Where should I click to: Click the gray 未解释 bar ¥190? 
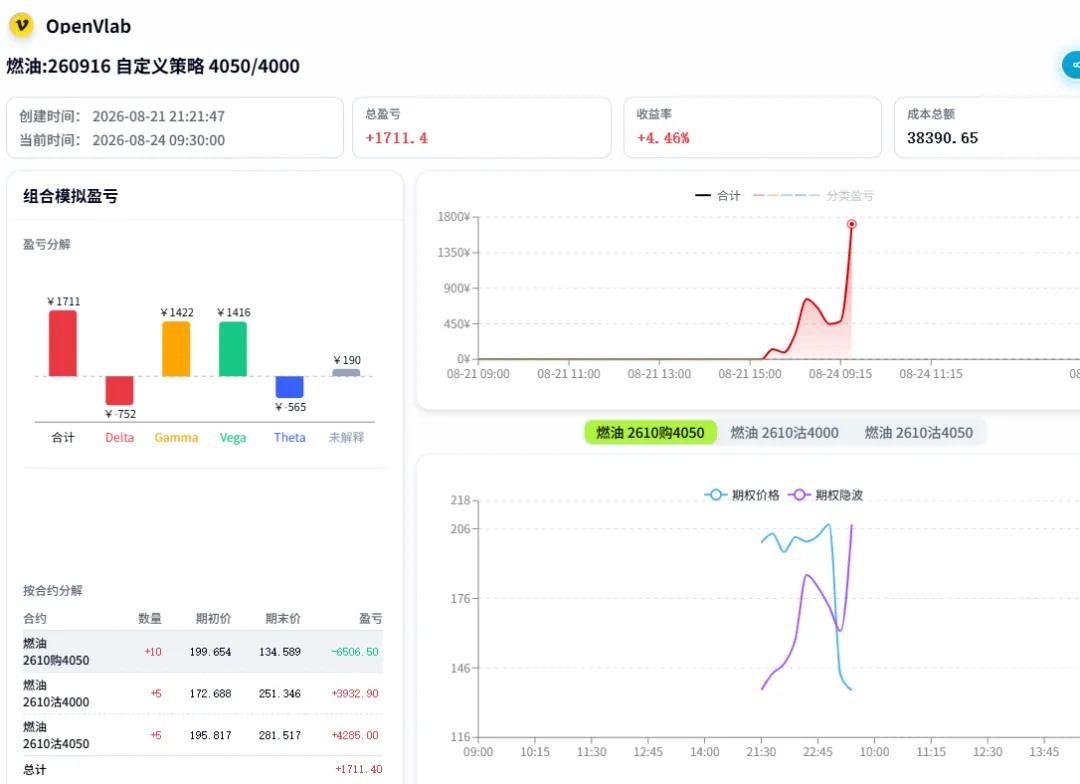coord(346,373)
